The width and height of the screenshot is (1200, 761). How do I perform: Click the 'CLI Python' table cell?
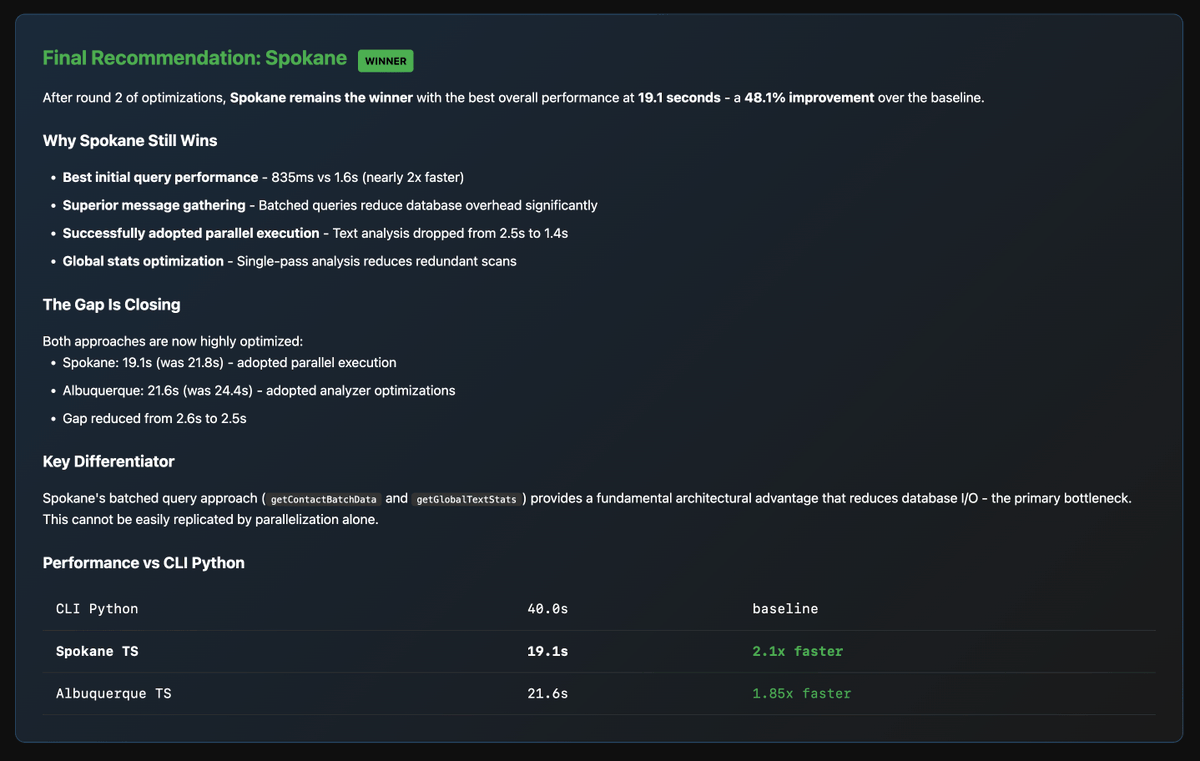coord(97,608)
